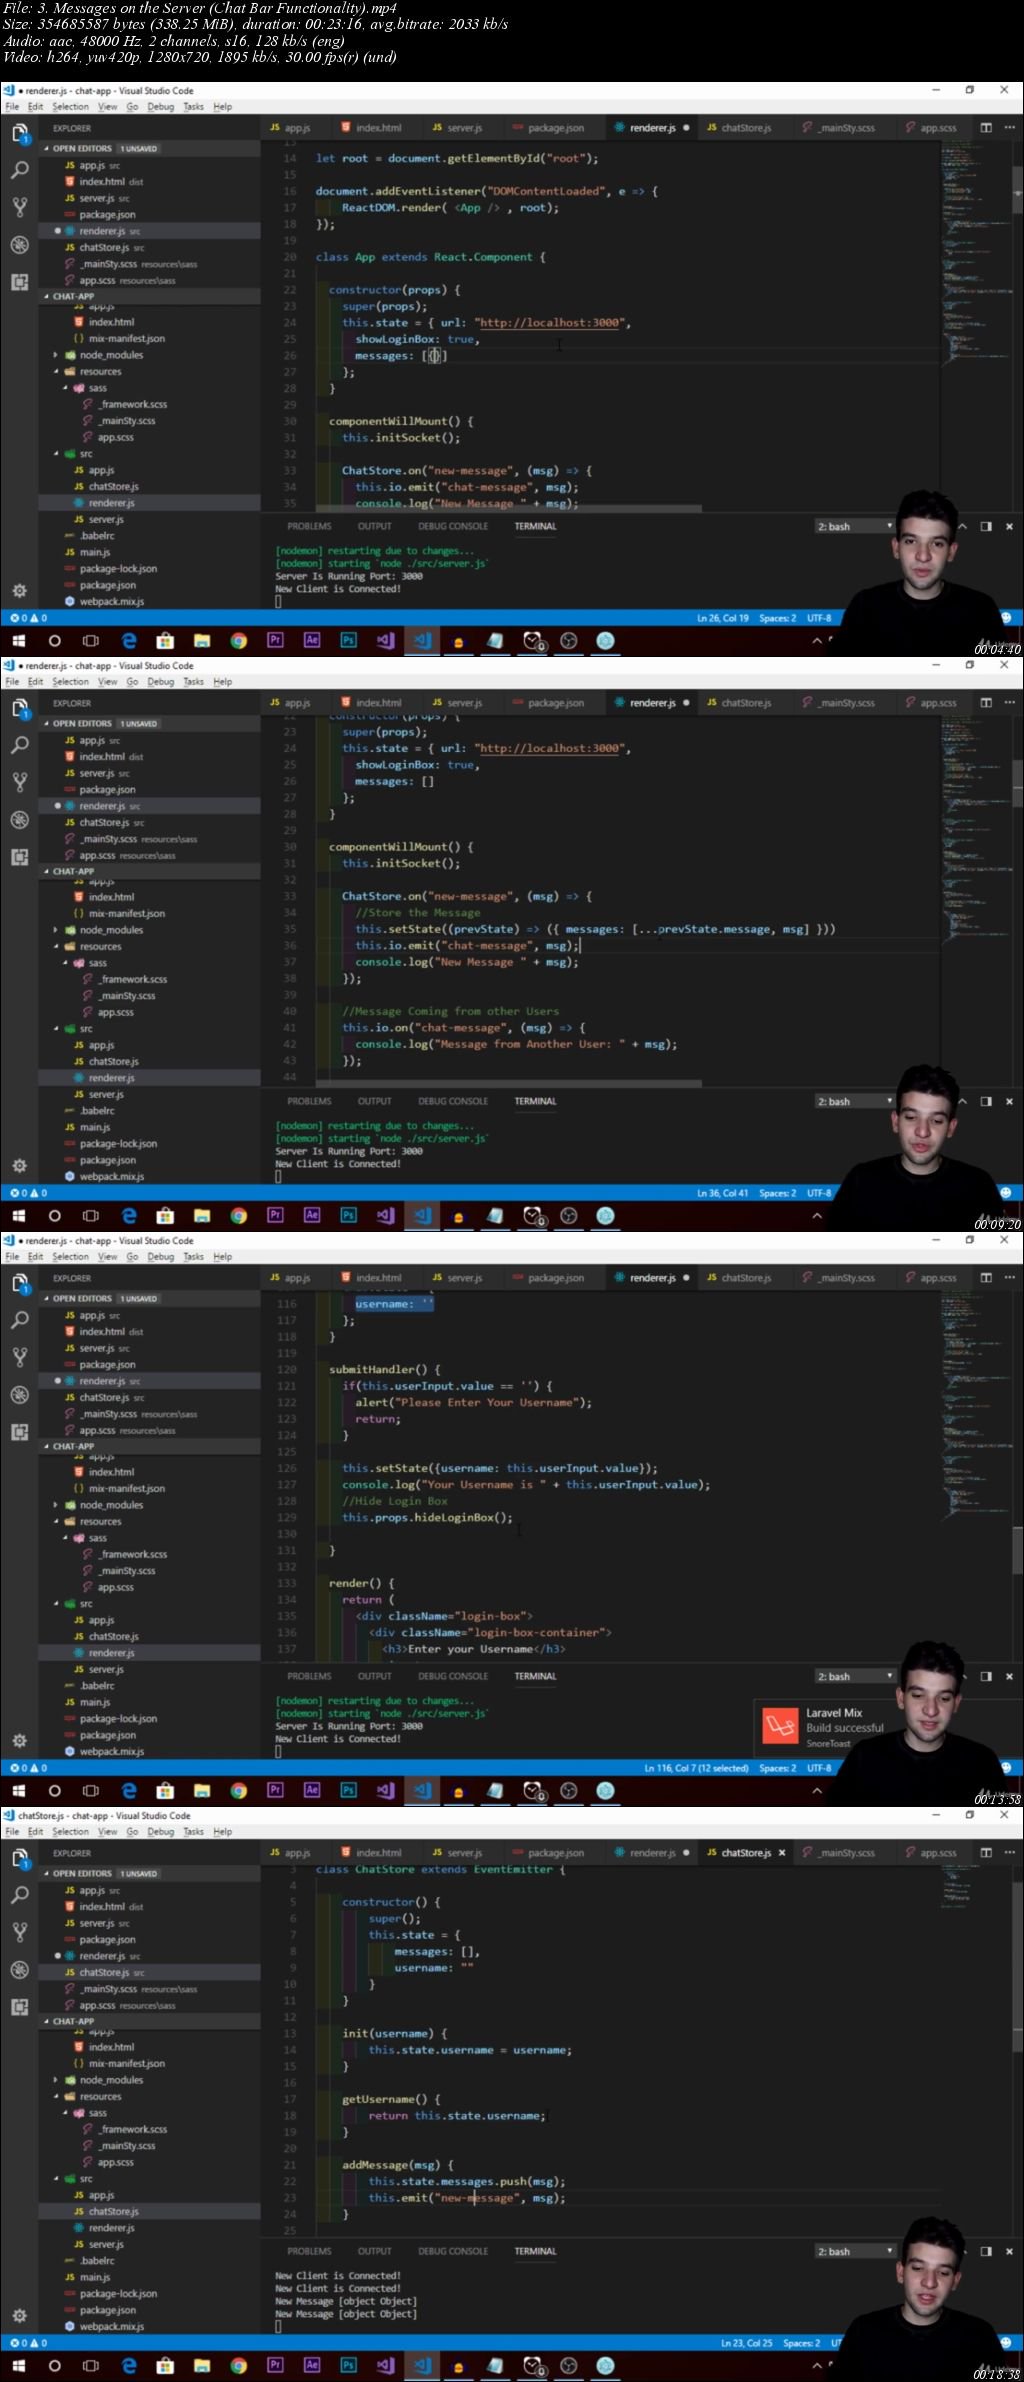Switch to _mainSty.scss tab in the 00:09:20 frame
This screenshot has width=1024, height=2382.
pos(840,703)
